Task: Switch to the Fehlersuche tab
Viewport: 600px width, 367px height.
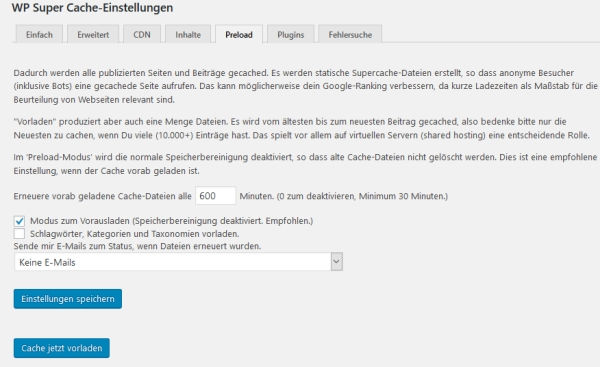Action: click(x=350, y=34)
